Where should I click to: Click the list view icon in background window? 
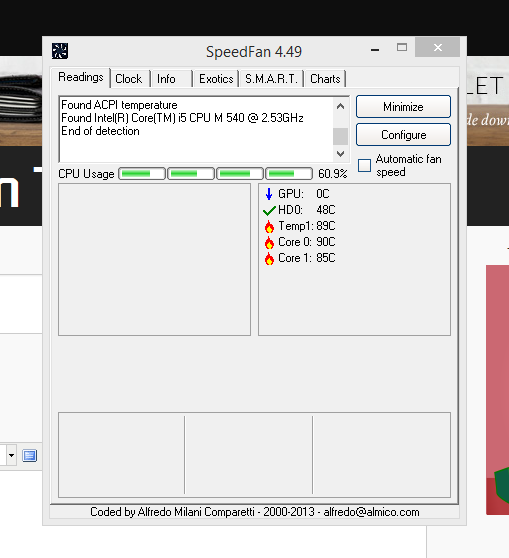click(x=30, y=456)
